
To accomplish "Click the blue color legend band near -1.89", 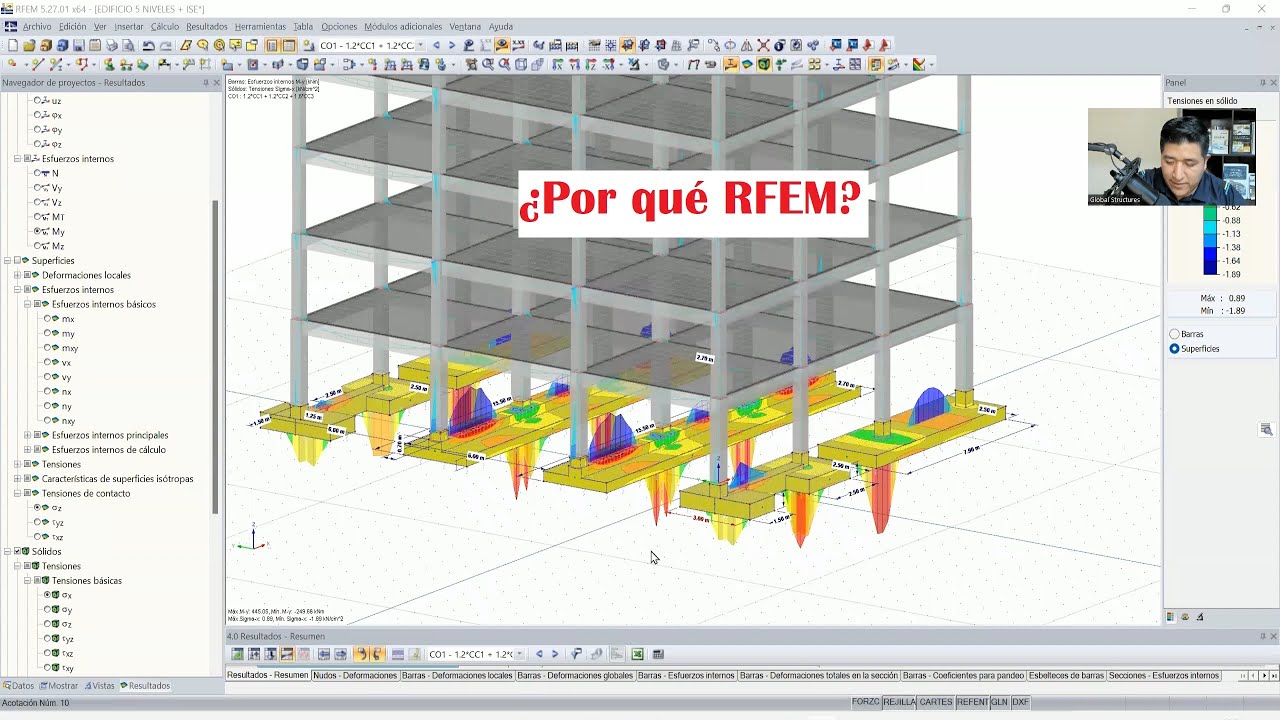I will pyautogui.click(x=1210, y=268).
